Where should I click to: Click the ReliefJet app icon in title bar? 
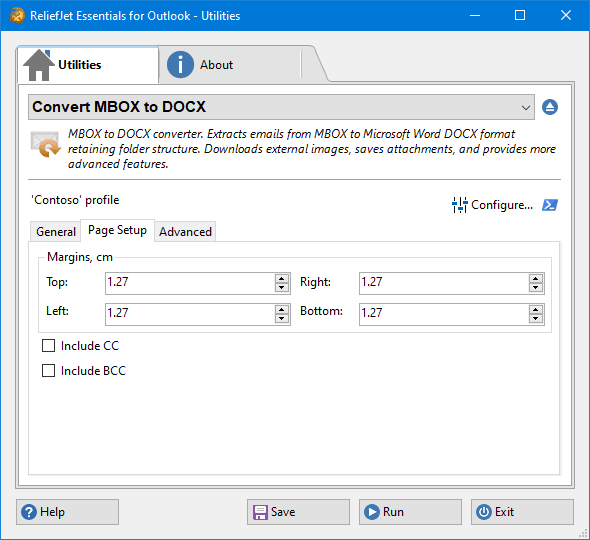pos(17,15)
